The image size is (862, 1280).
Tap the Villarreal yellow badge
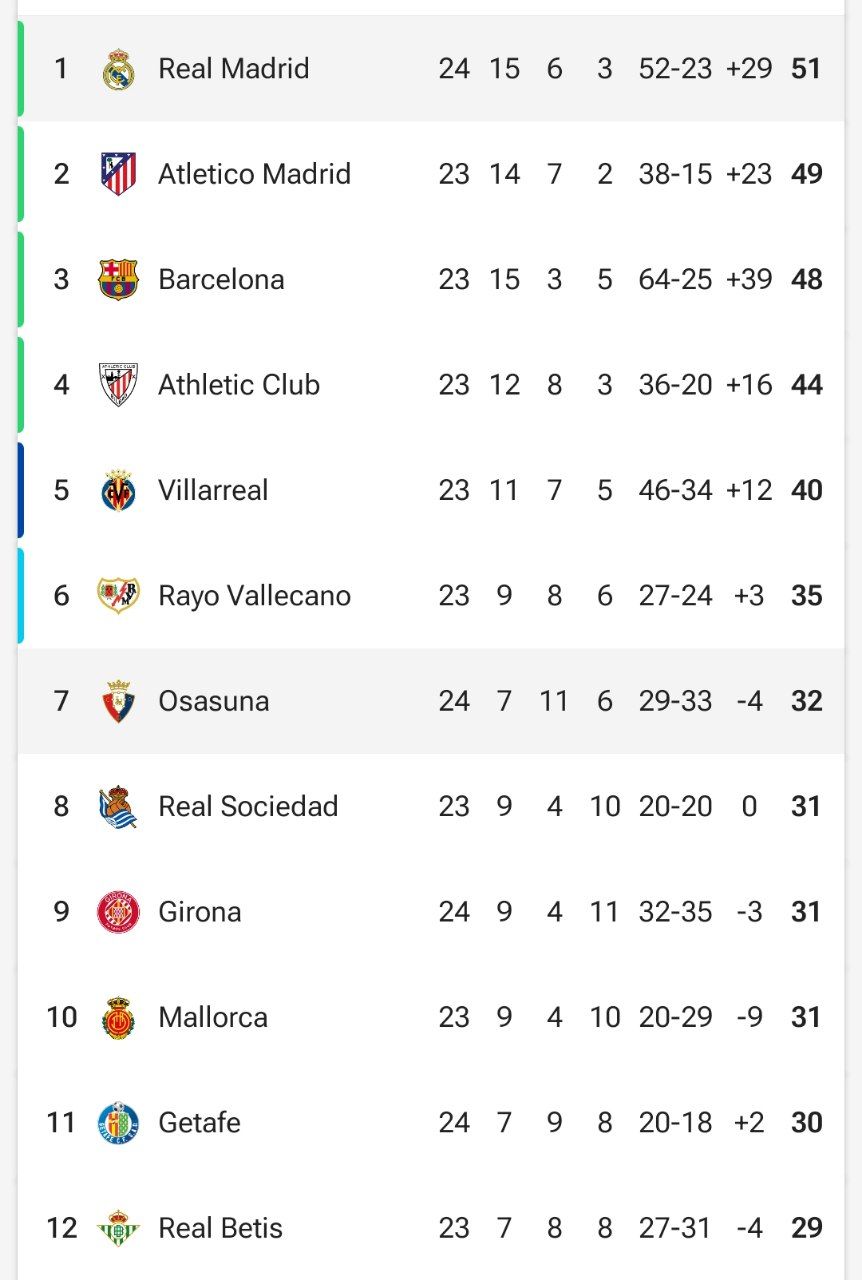click(118, 490)
